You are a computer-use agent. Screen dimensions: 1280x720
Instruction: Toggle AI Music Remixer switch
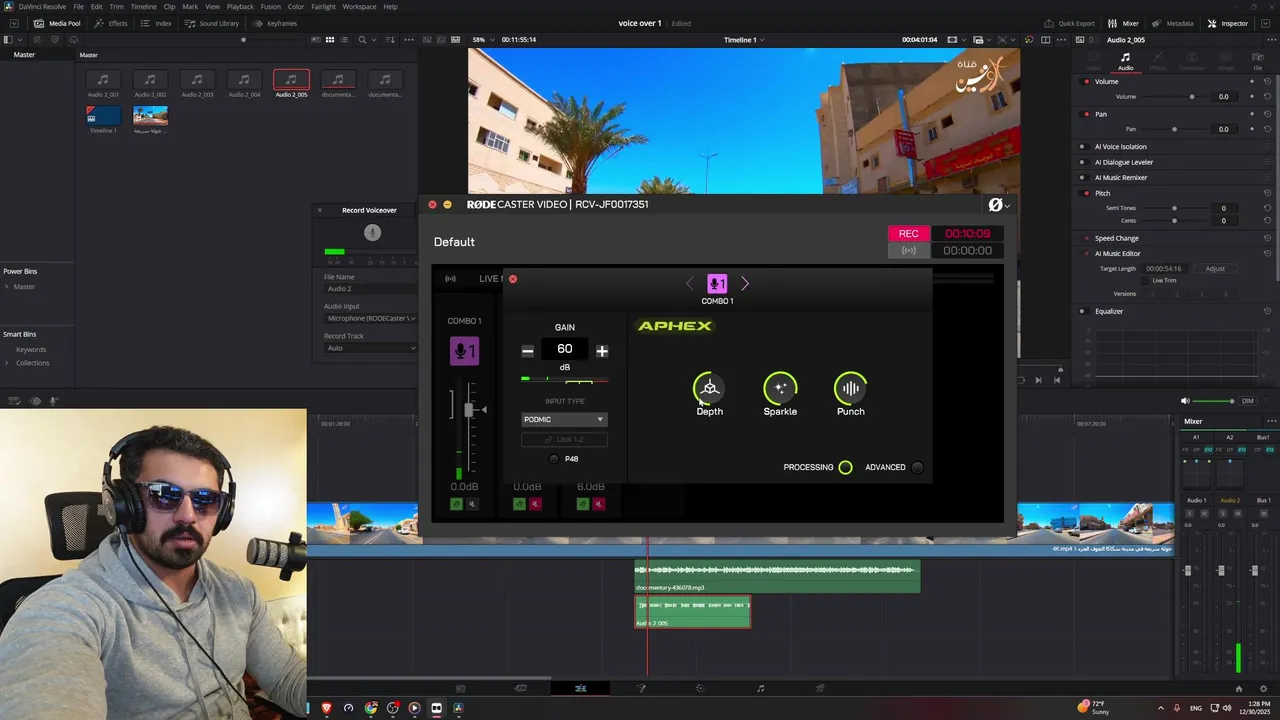tap(1082, 178)
